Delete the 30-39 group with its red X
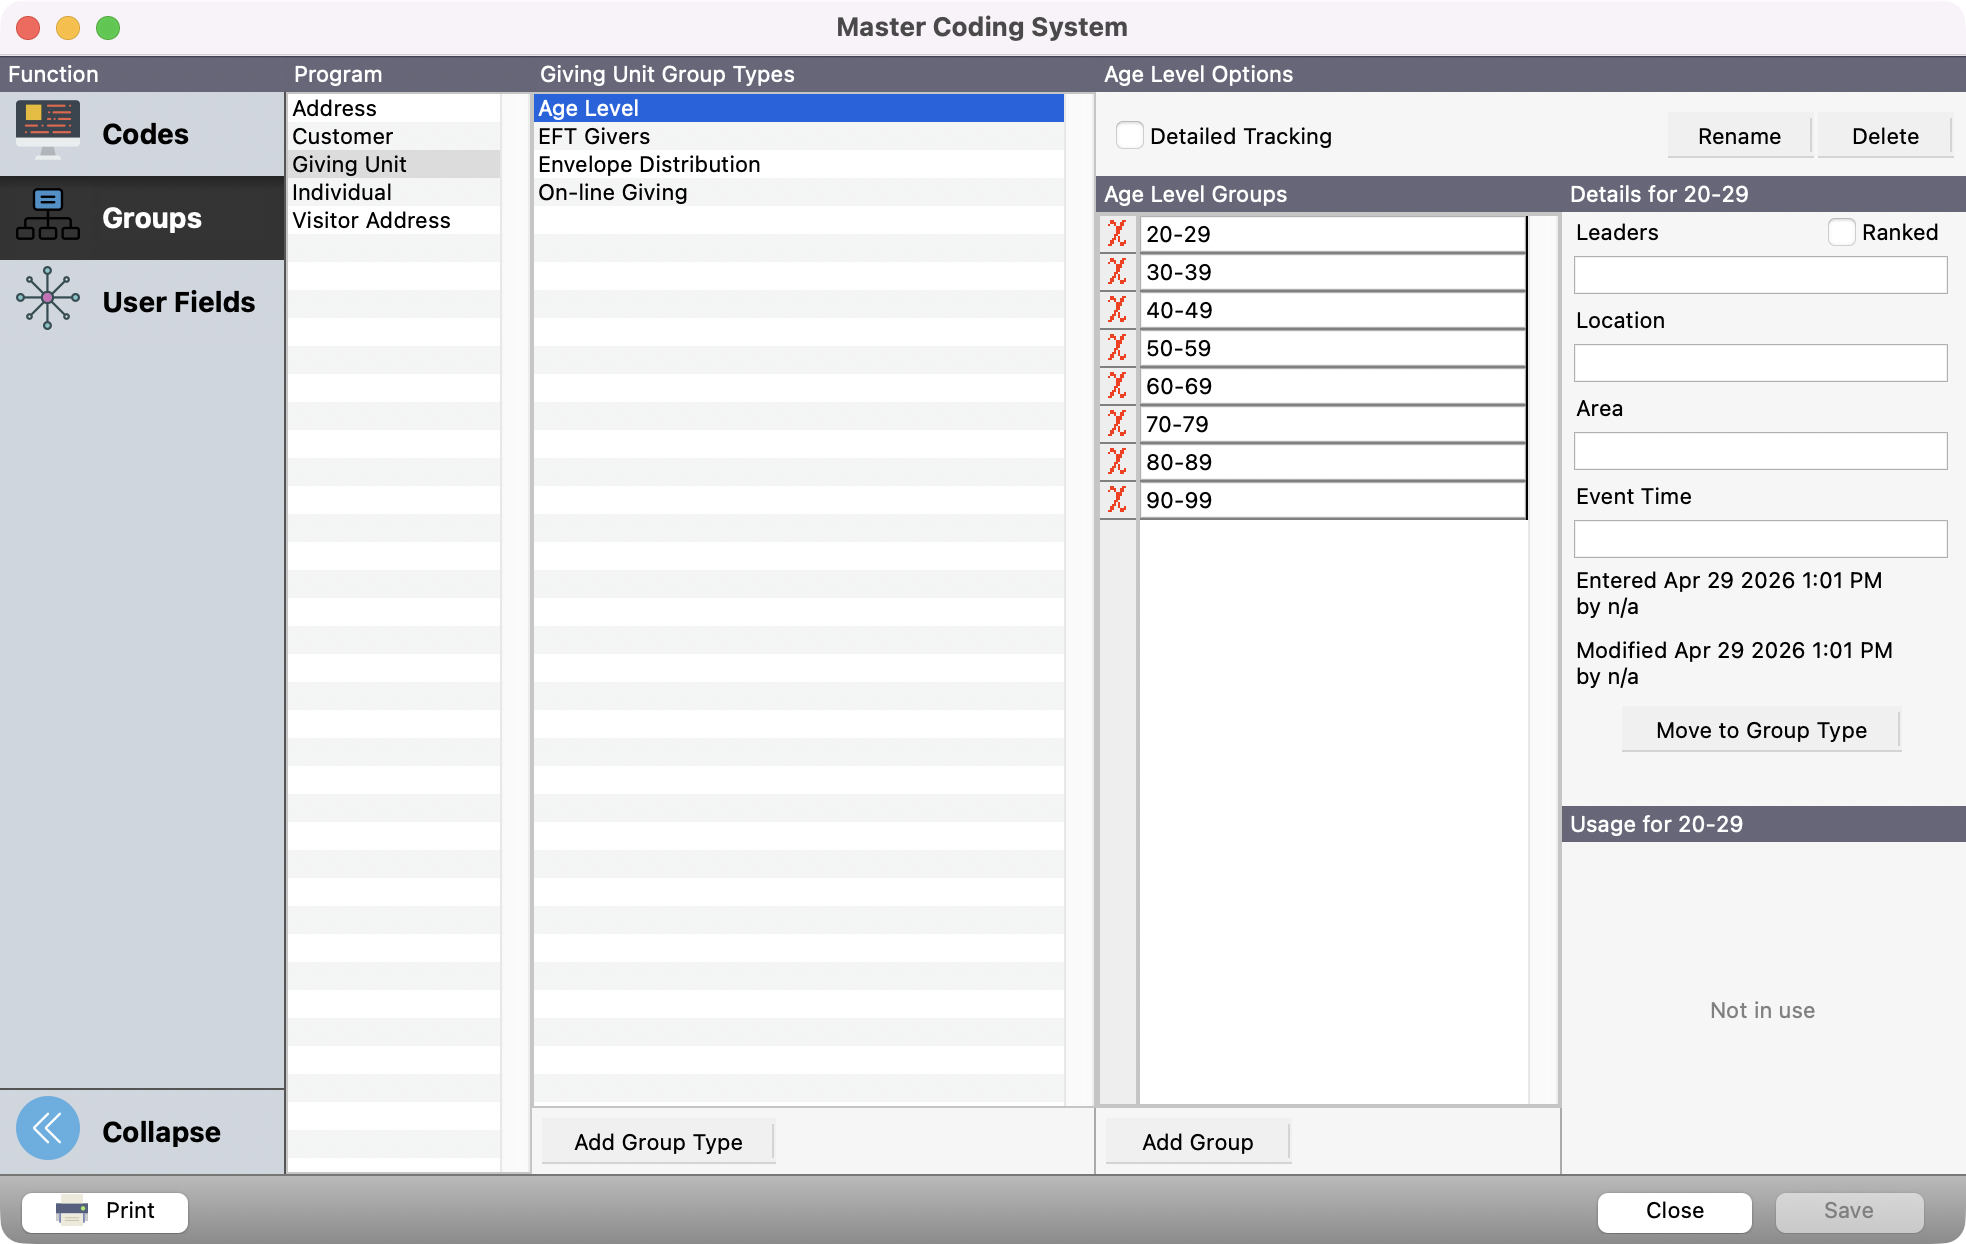Screen dimensions: 1966x1244 [1118, 272]
